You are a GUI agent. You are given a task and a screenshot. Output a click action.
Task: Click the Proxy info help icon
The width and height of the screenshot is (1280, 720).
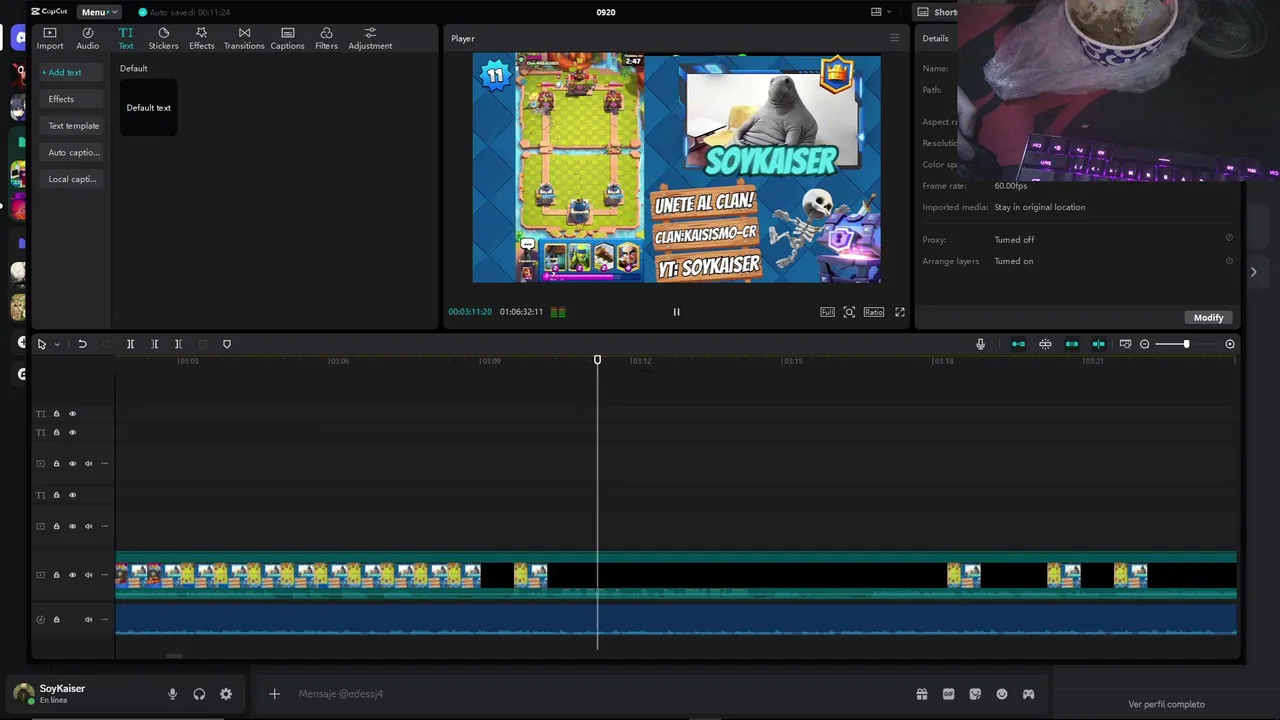(1229, 238)
